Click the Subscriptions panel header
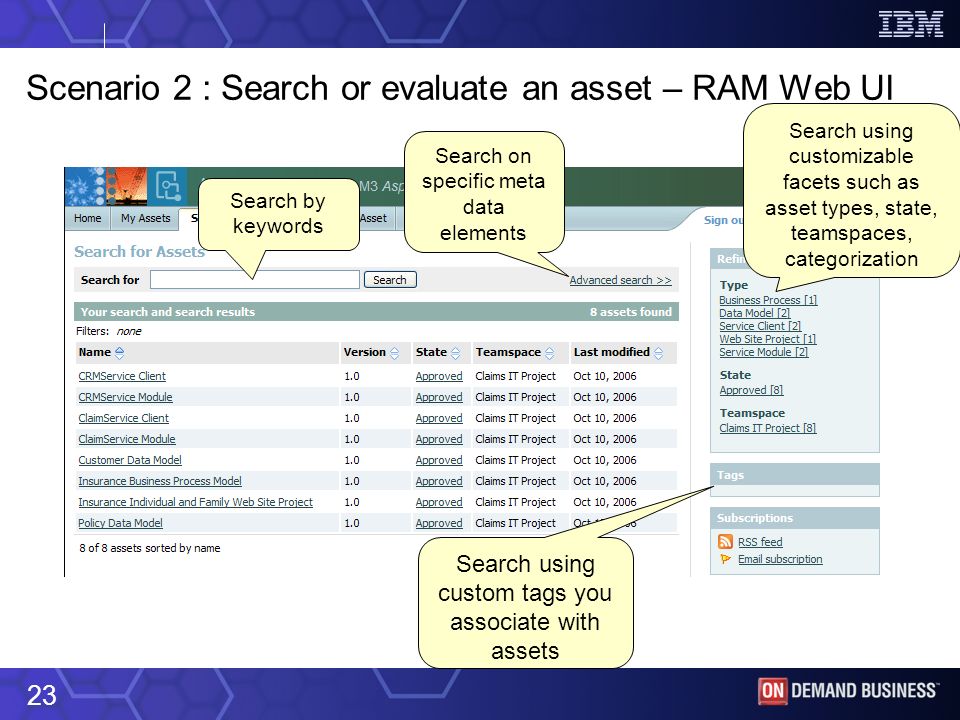The height and width of the screenshot is (720, 960). pos(795,518)
